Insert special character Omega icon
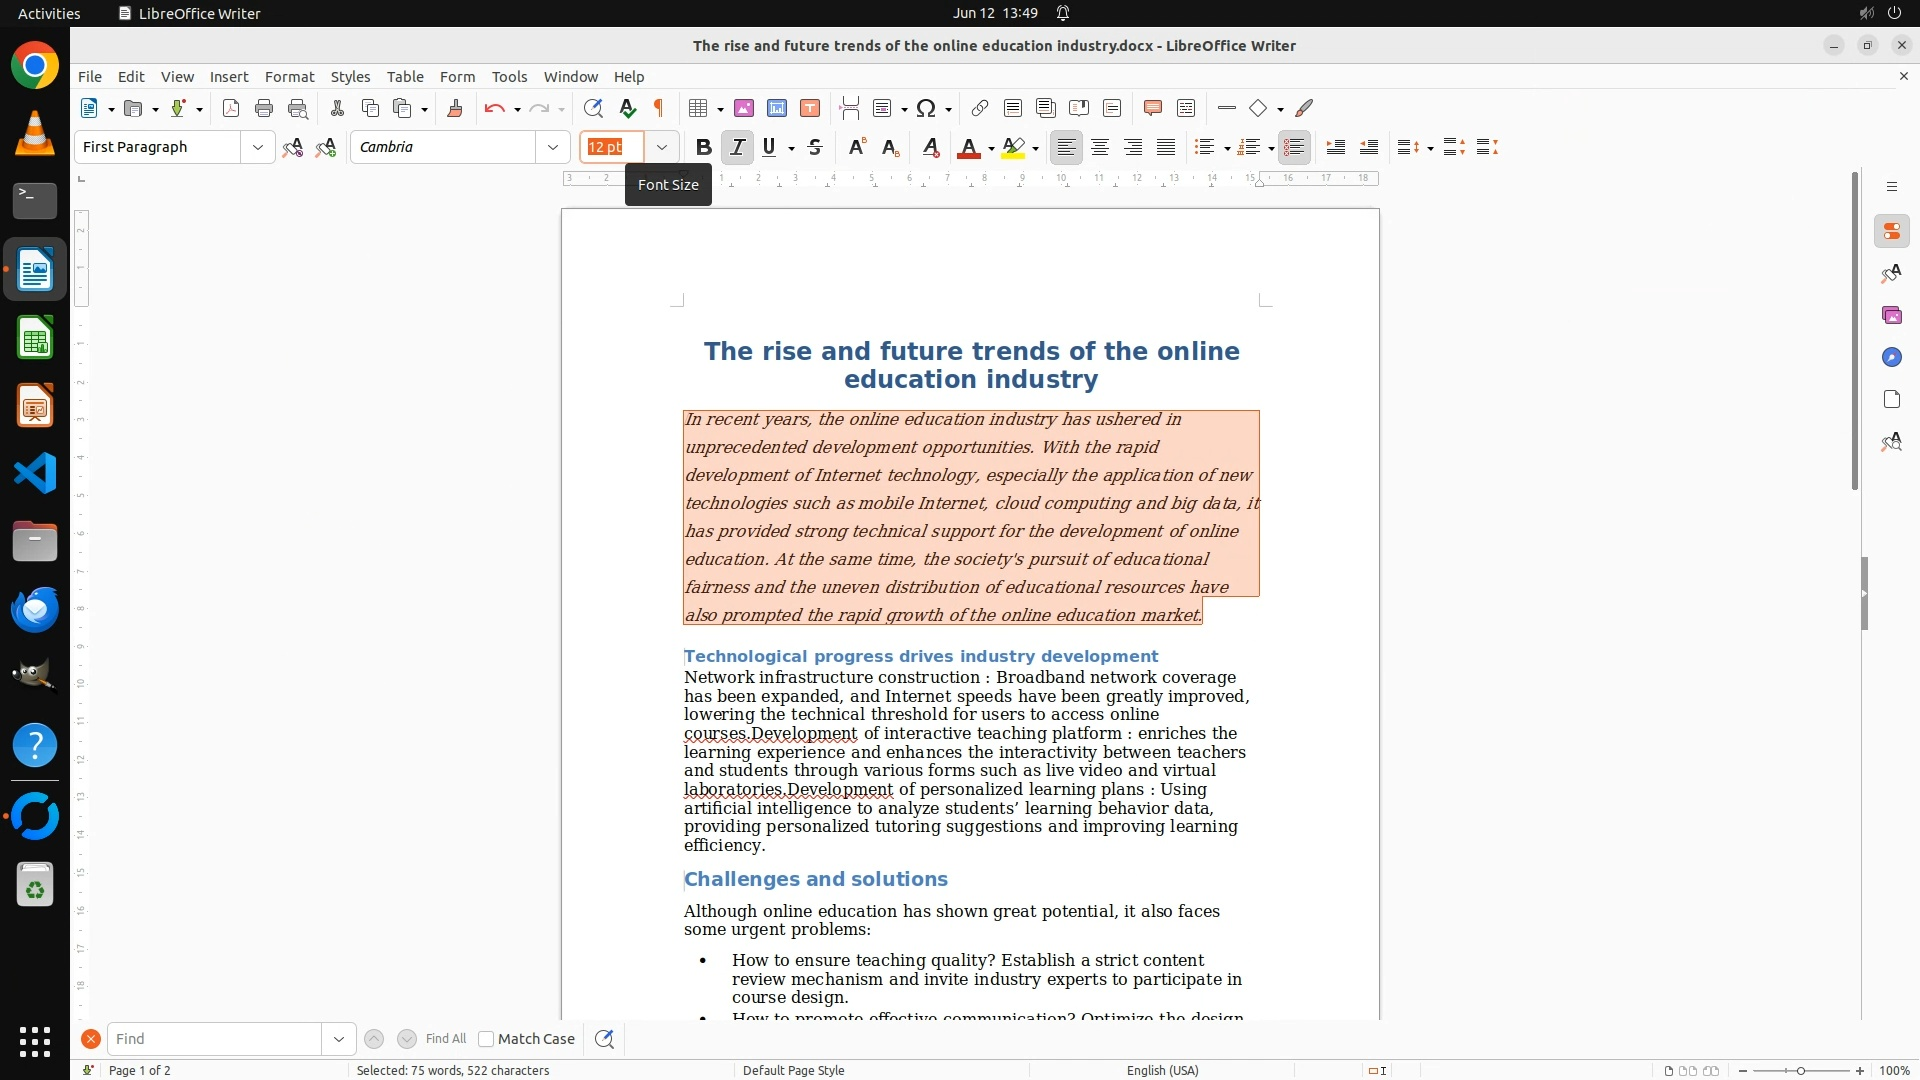This screenshot has height=1080, width=1920. 926,109
